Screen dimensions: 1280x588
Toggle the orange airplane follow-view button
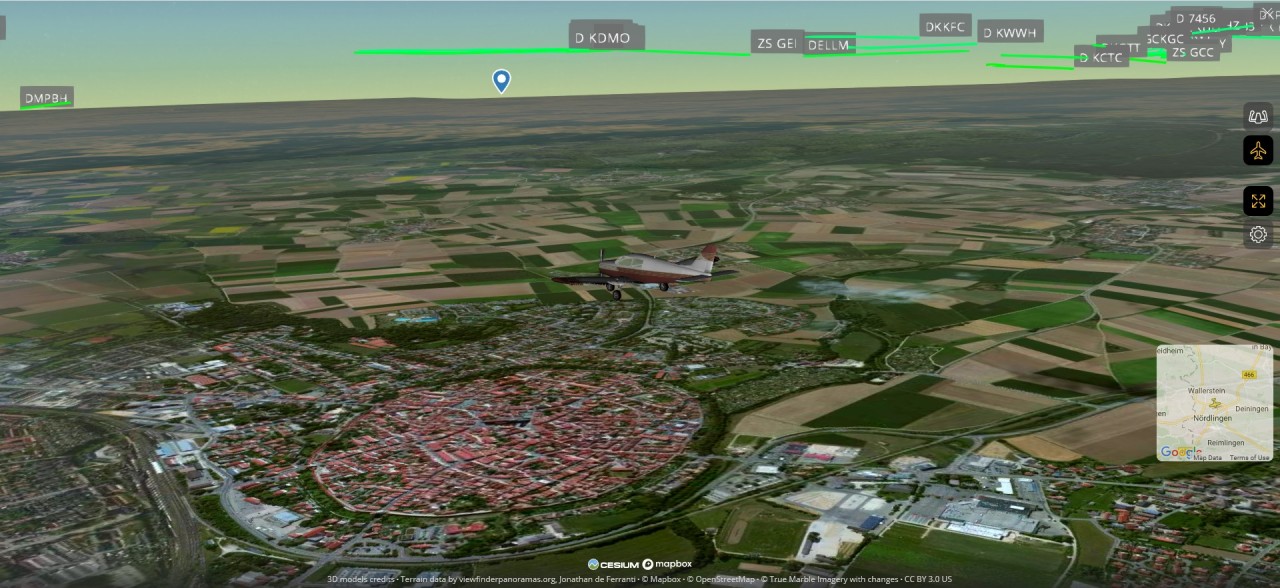point(1258,150)
